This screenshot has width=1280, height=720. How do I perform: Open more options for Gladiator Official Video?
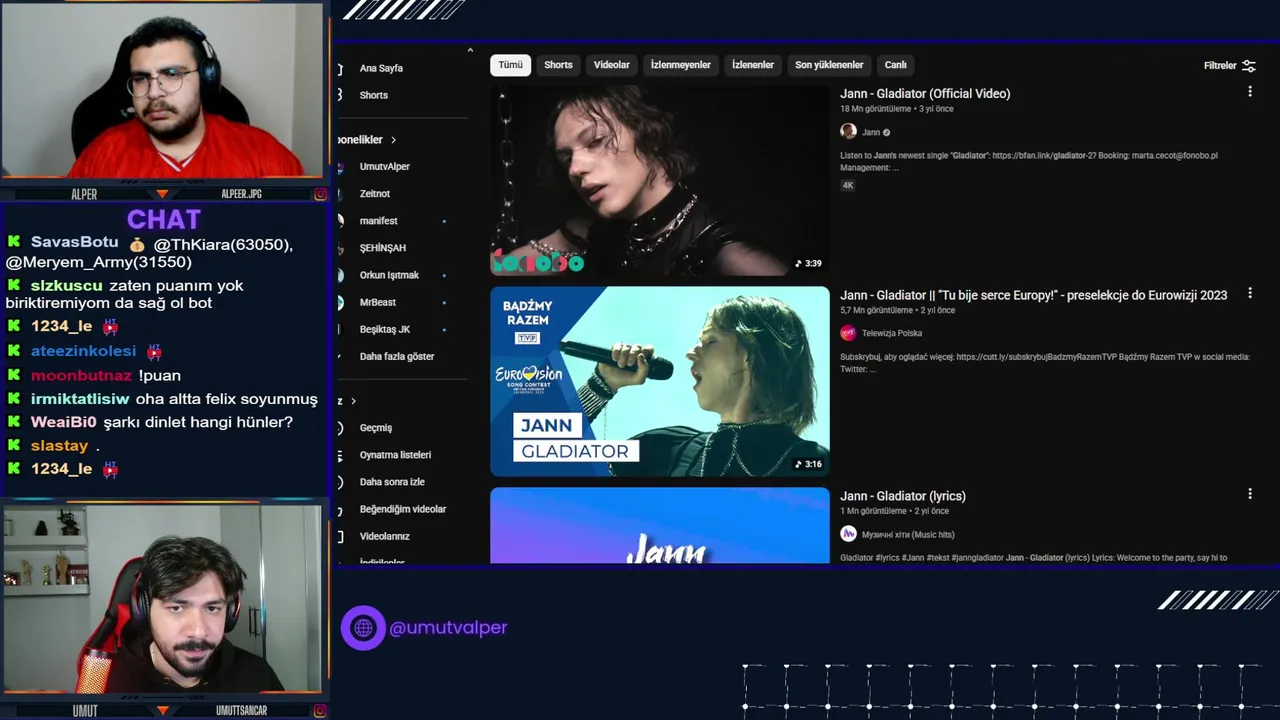coord(1249,92)
